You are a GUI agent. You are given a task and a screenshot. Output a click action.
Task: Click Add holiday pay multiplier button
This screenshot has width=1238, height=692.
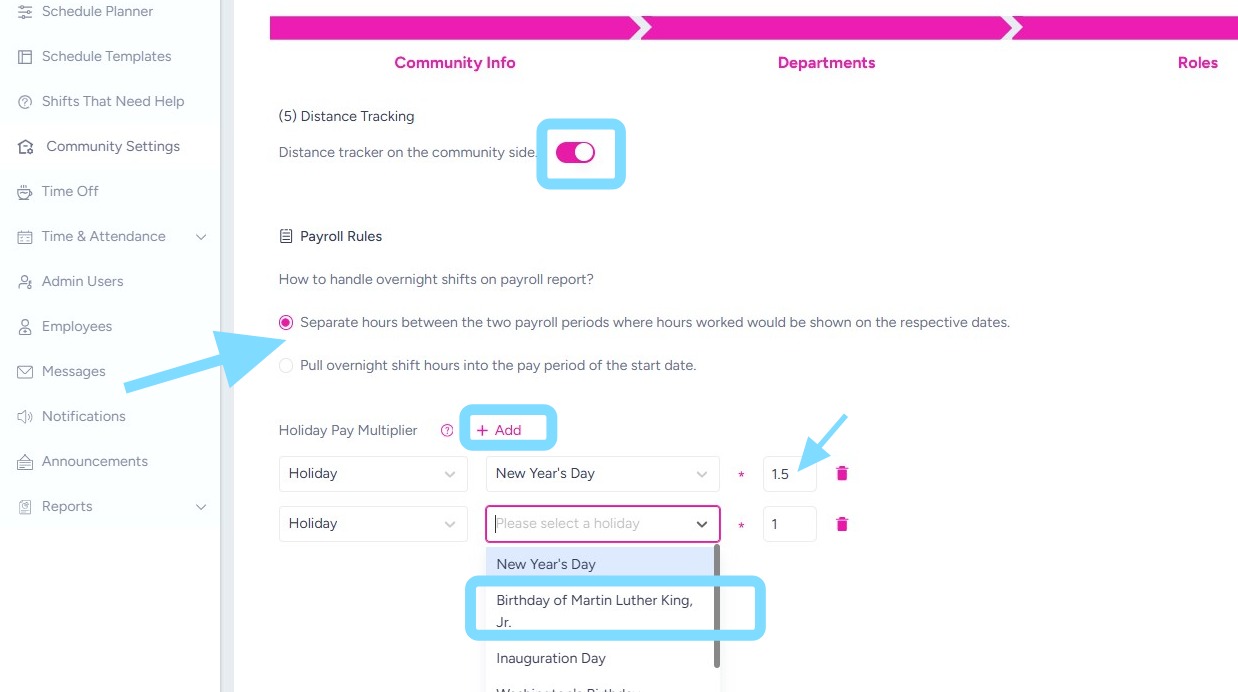point(499,430)
